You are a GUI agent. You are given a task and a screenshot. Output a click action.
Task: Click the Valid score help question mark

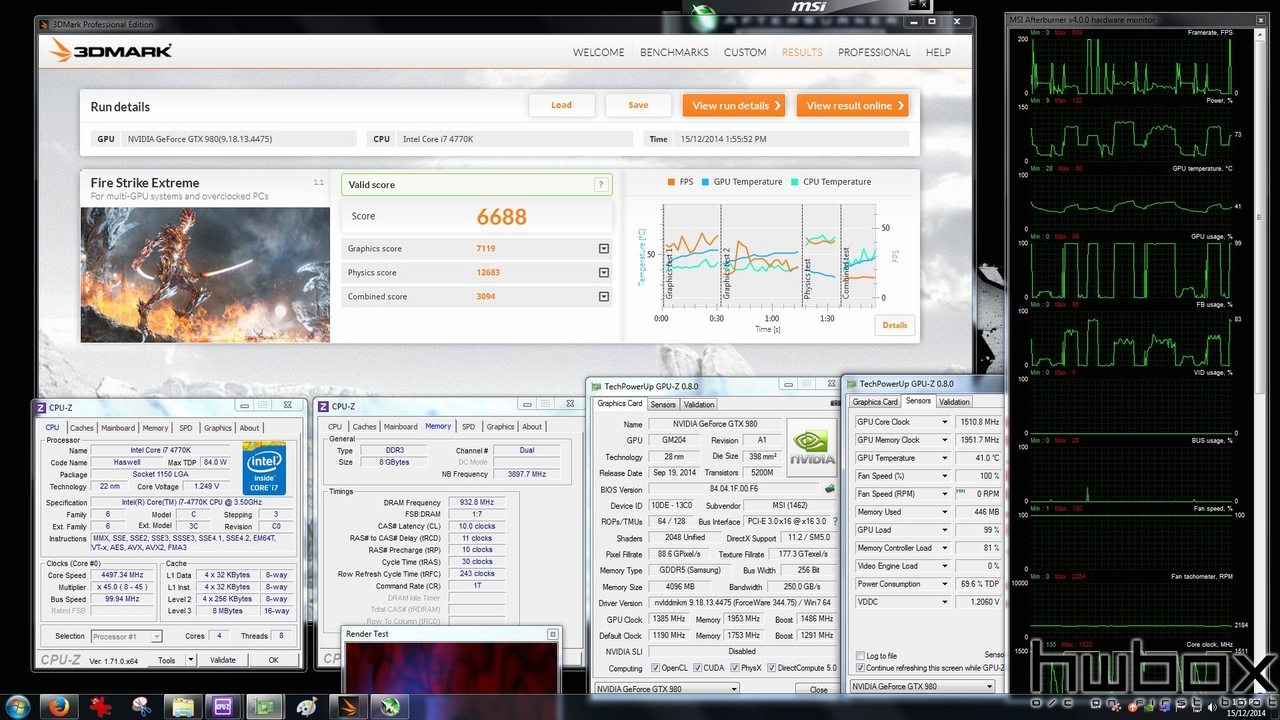coord(600,184)
